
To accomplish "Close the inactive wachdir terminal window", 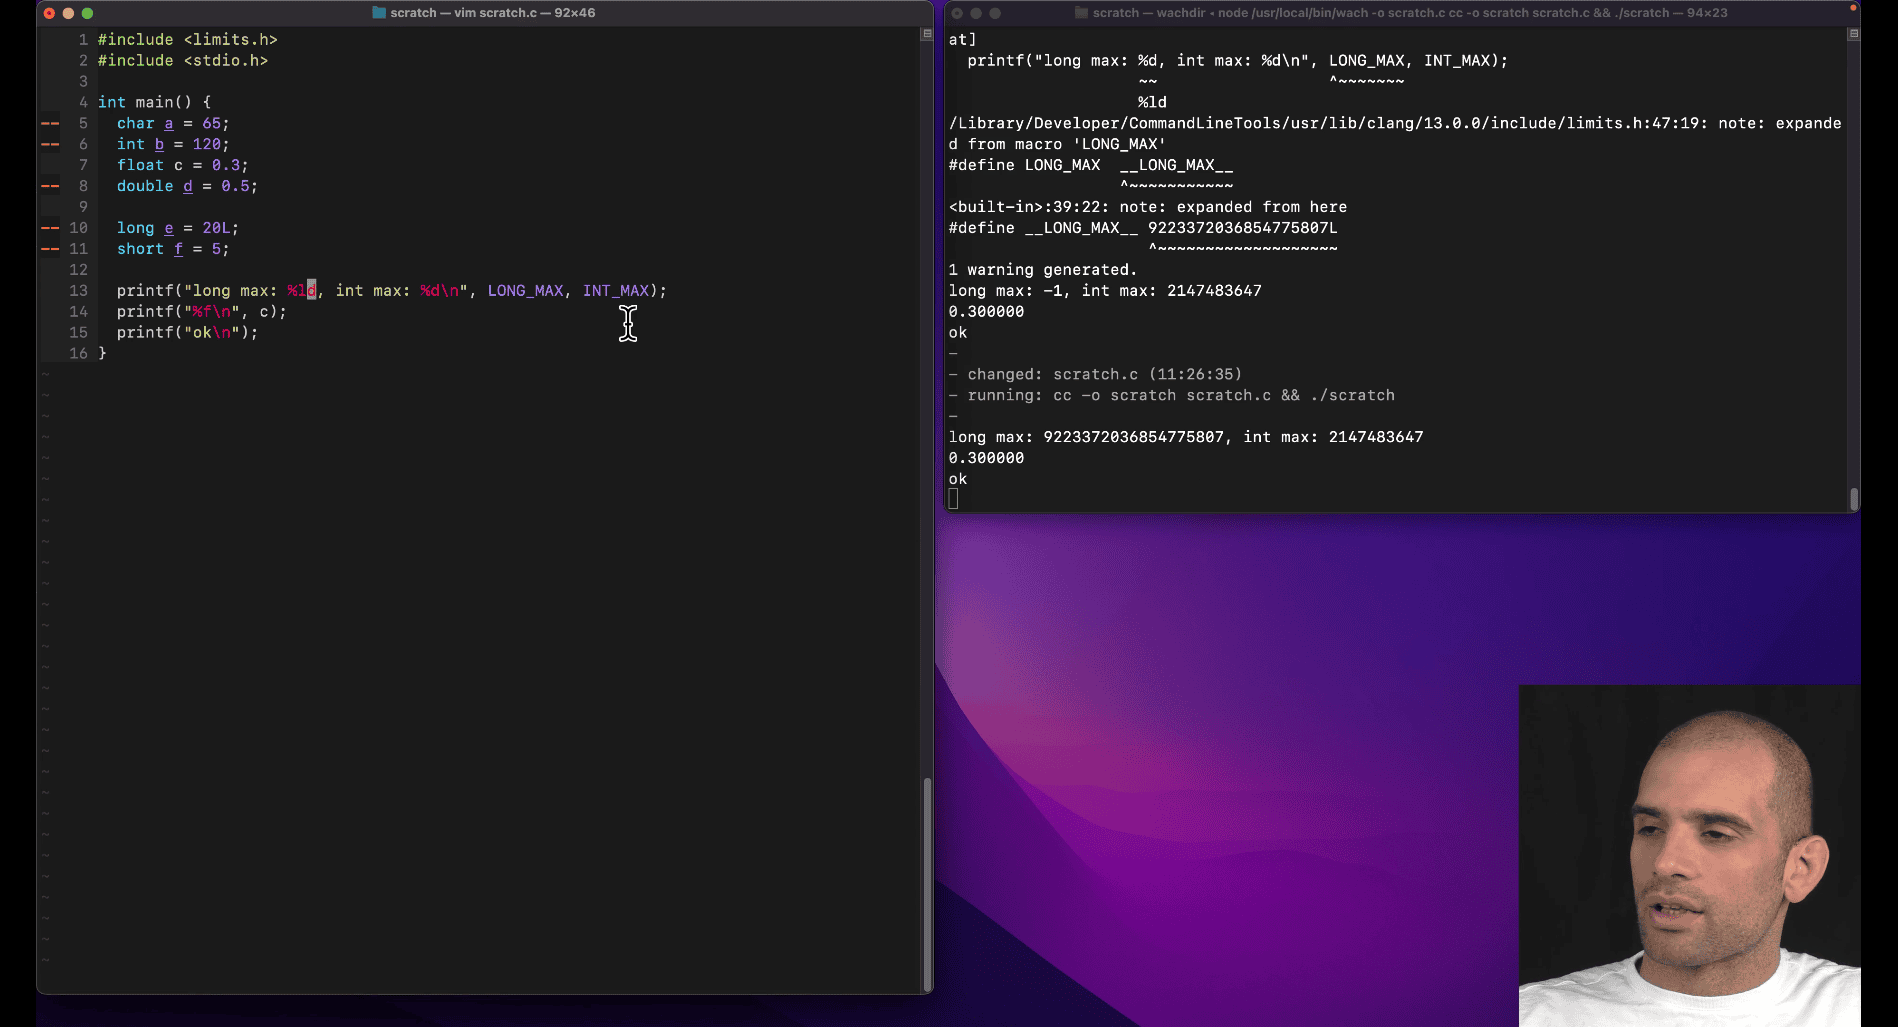I will click(957, 13).
